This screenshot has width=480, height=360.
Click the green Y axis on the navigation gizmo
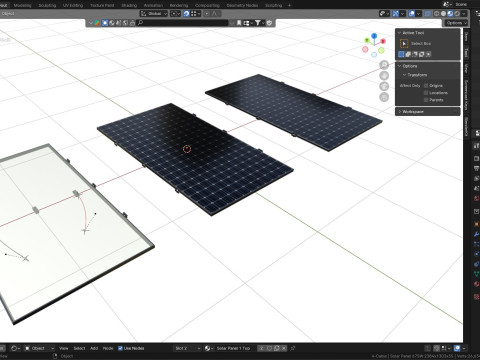point(367,40)
